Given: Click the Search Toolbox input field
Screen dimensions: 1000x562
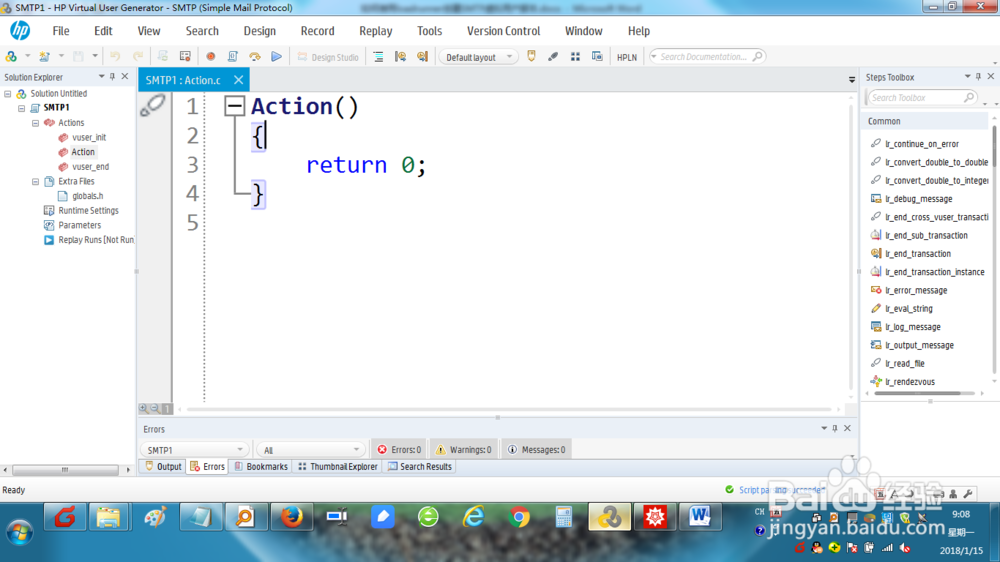Looking at the screenshot, I should [x=921, y=98].
